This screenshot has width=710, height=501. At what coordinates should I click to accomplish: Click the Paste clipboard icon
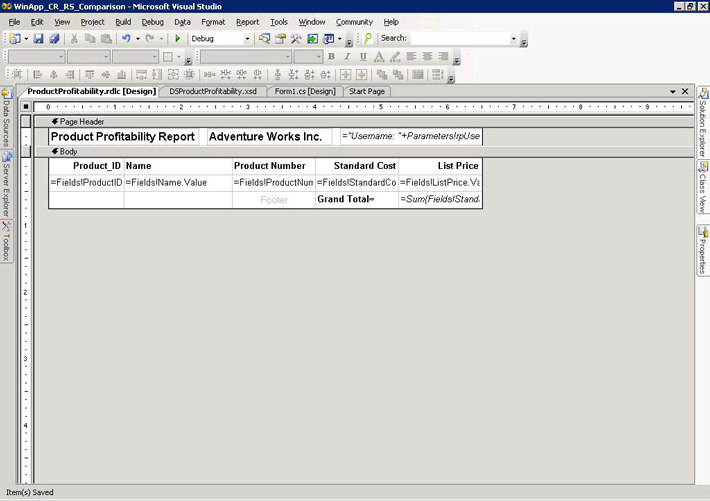click(x=106, y=39)
